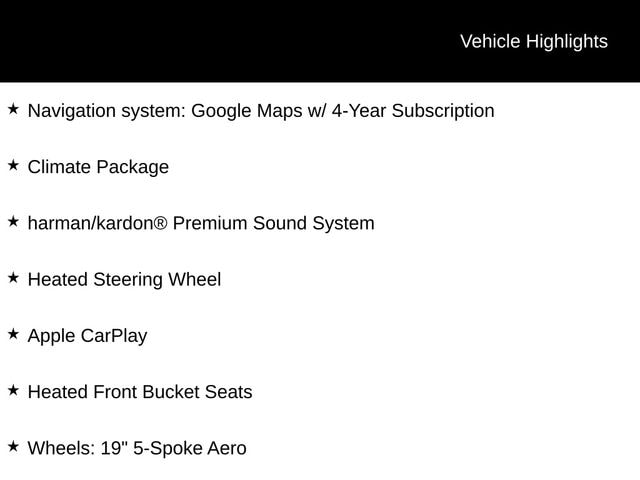Select the star bullet for Wheels 19" 5-Spoke Aero
The width and height of the screenshot is (640, 480).
point(13,446)
